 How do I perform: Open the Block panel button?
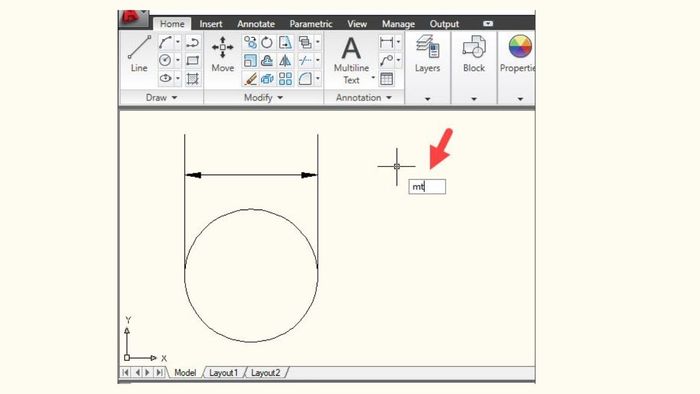(474, 54)
